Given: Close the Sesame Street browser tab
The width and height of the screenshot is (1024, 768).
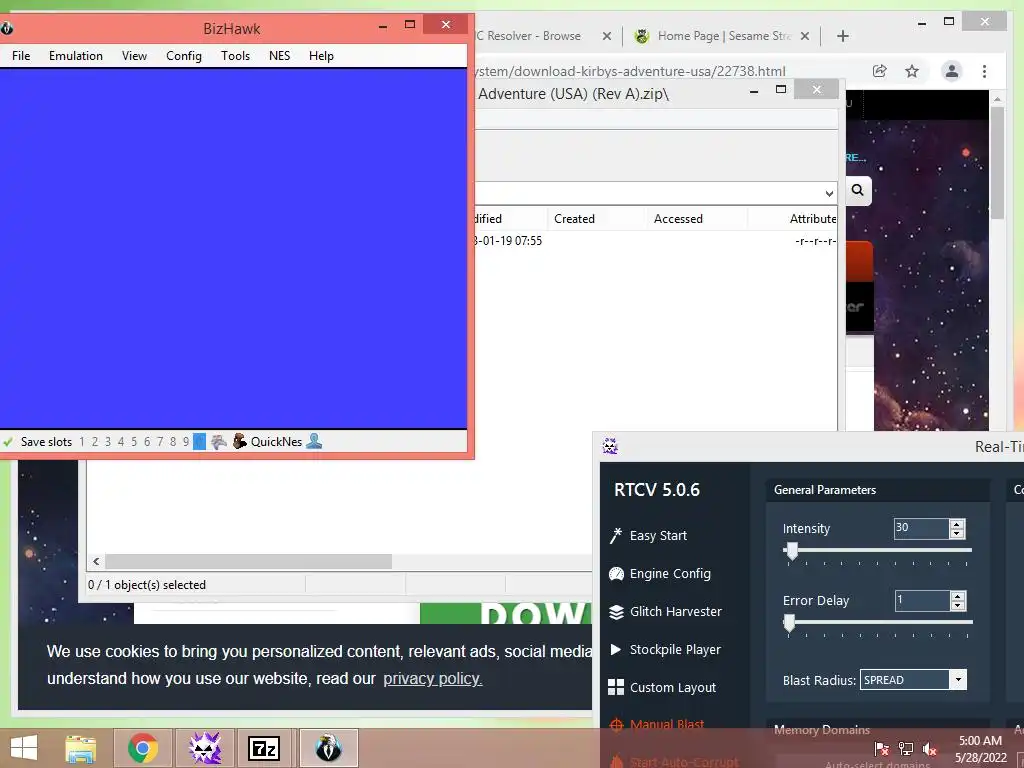Looking at the screenshot, I should tap(805, 36).
